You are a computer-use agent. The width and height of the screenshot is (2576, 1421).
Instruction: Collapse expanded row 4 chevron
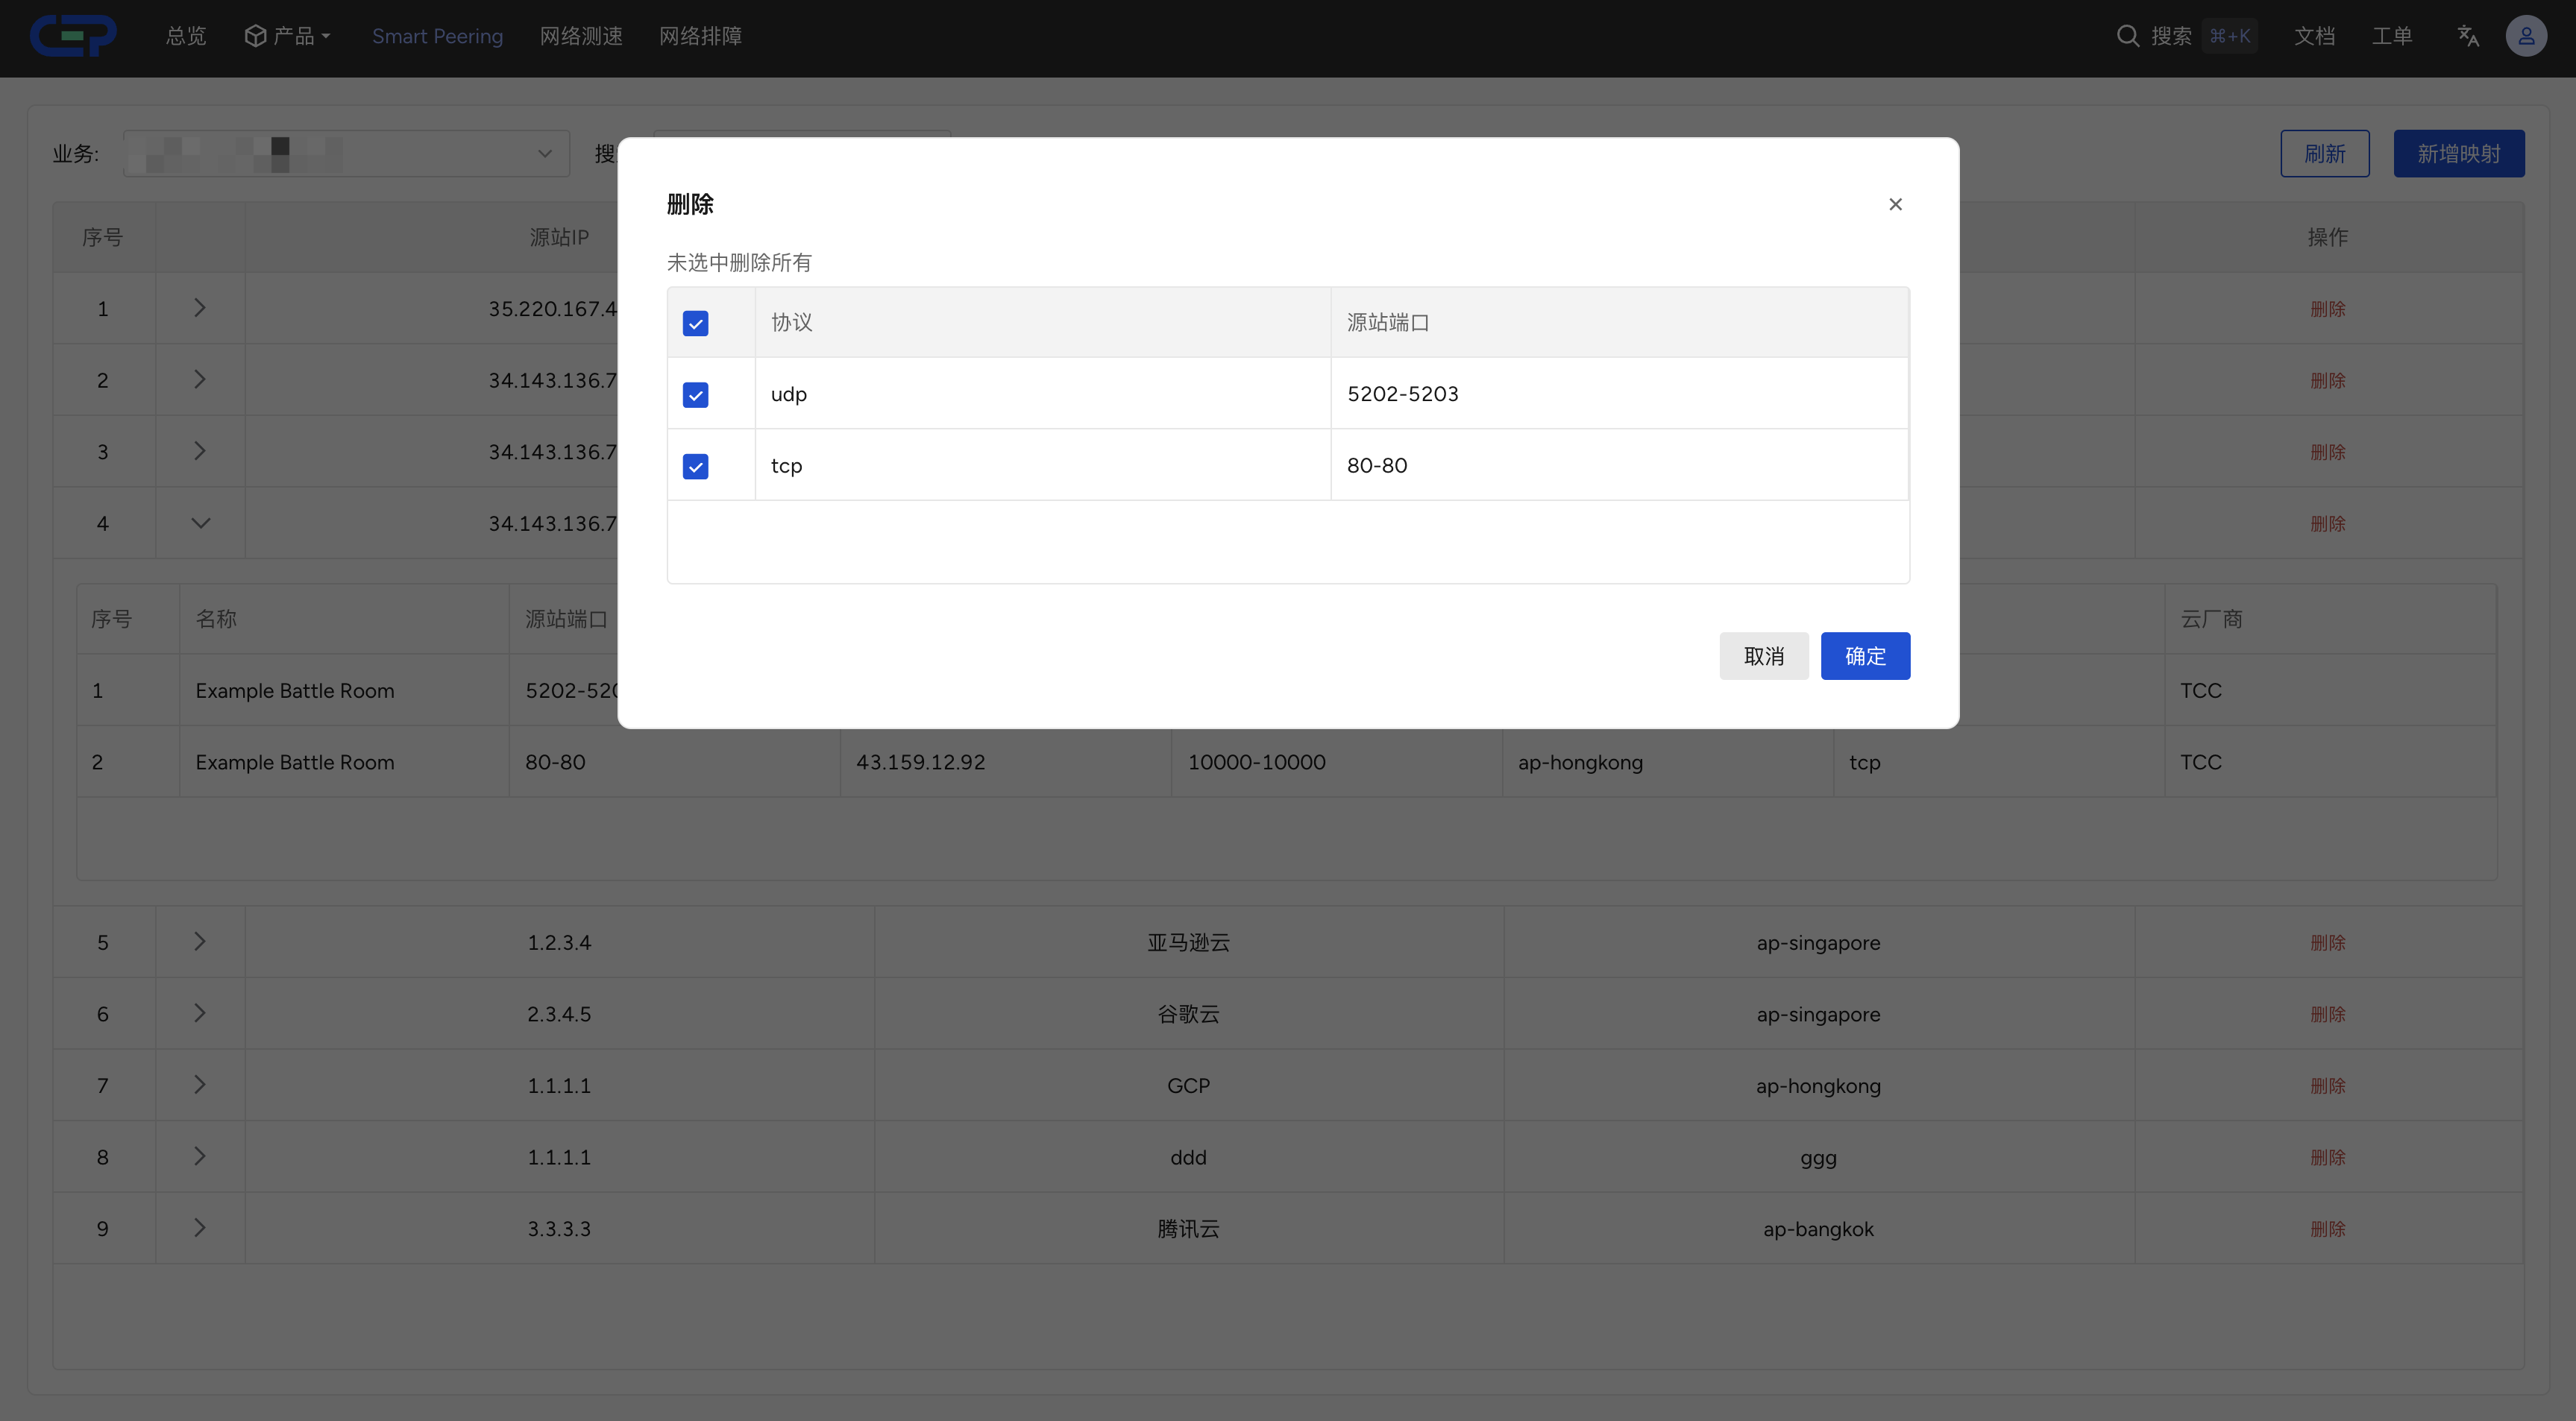coord(200,523)
